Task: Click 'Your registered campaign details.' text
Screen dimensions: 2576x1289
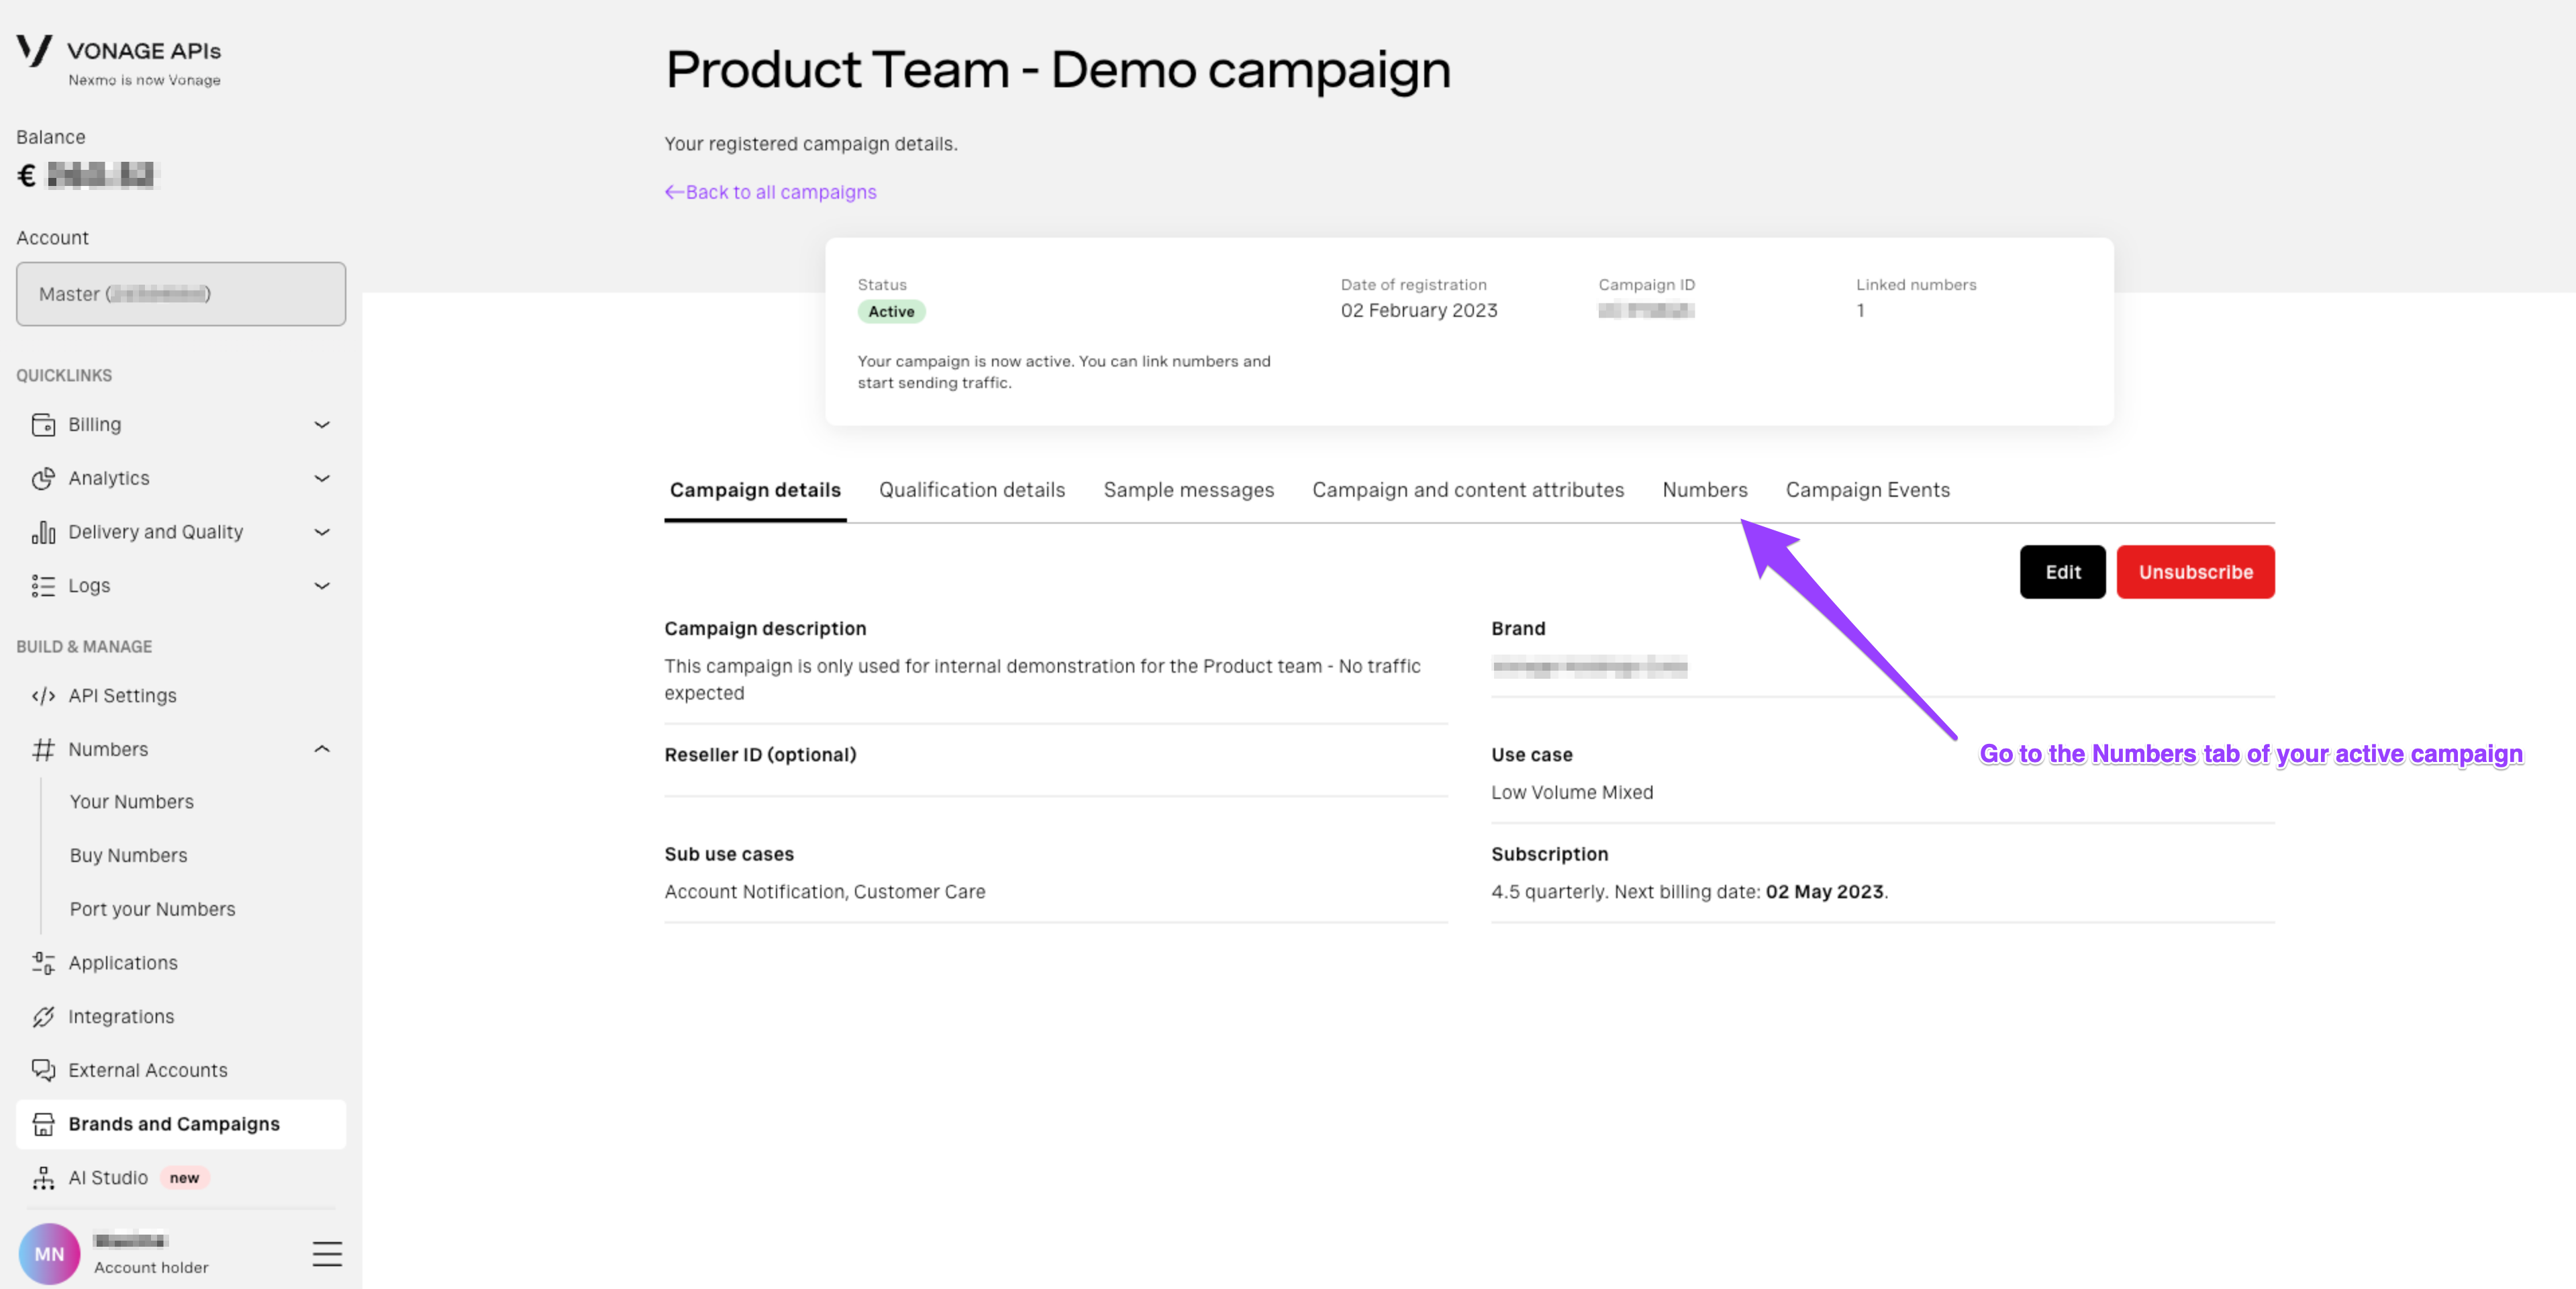Action: (x=811, y=144)
